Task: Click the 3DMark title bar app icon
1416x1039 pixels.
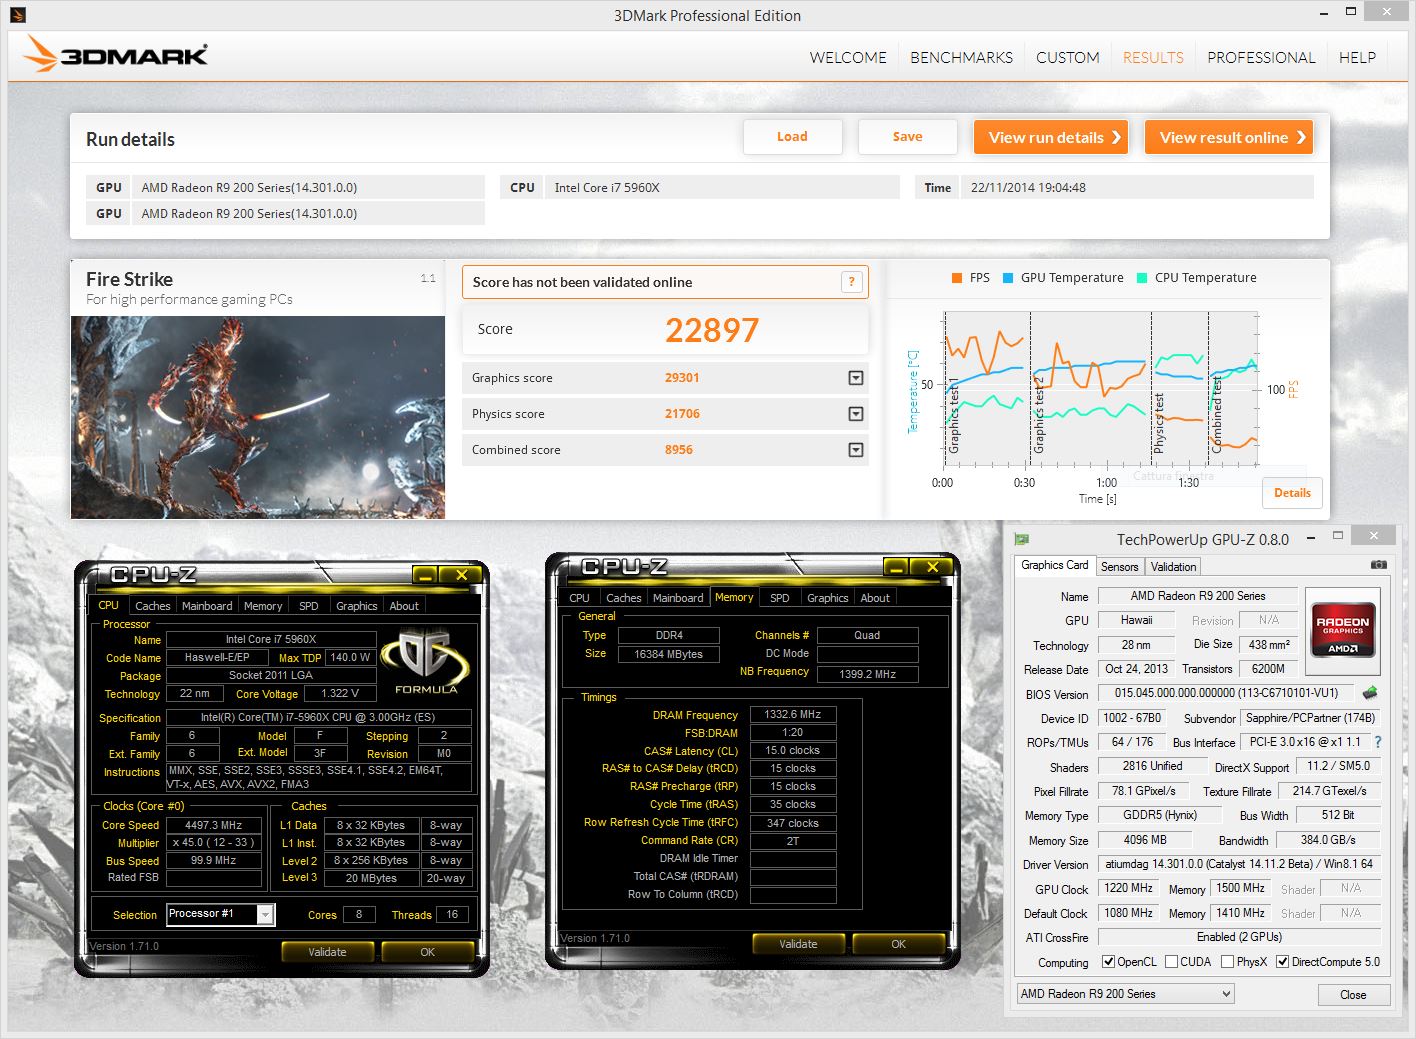Action: pos(17,15)
